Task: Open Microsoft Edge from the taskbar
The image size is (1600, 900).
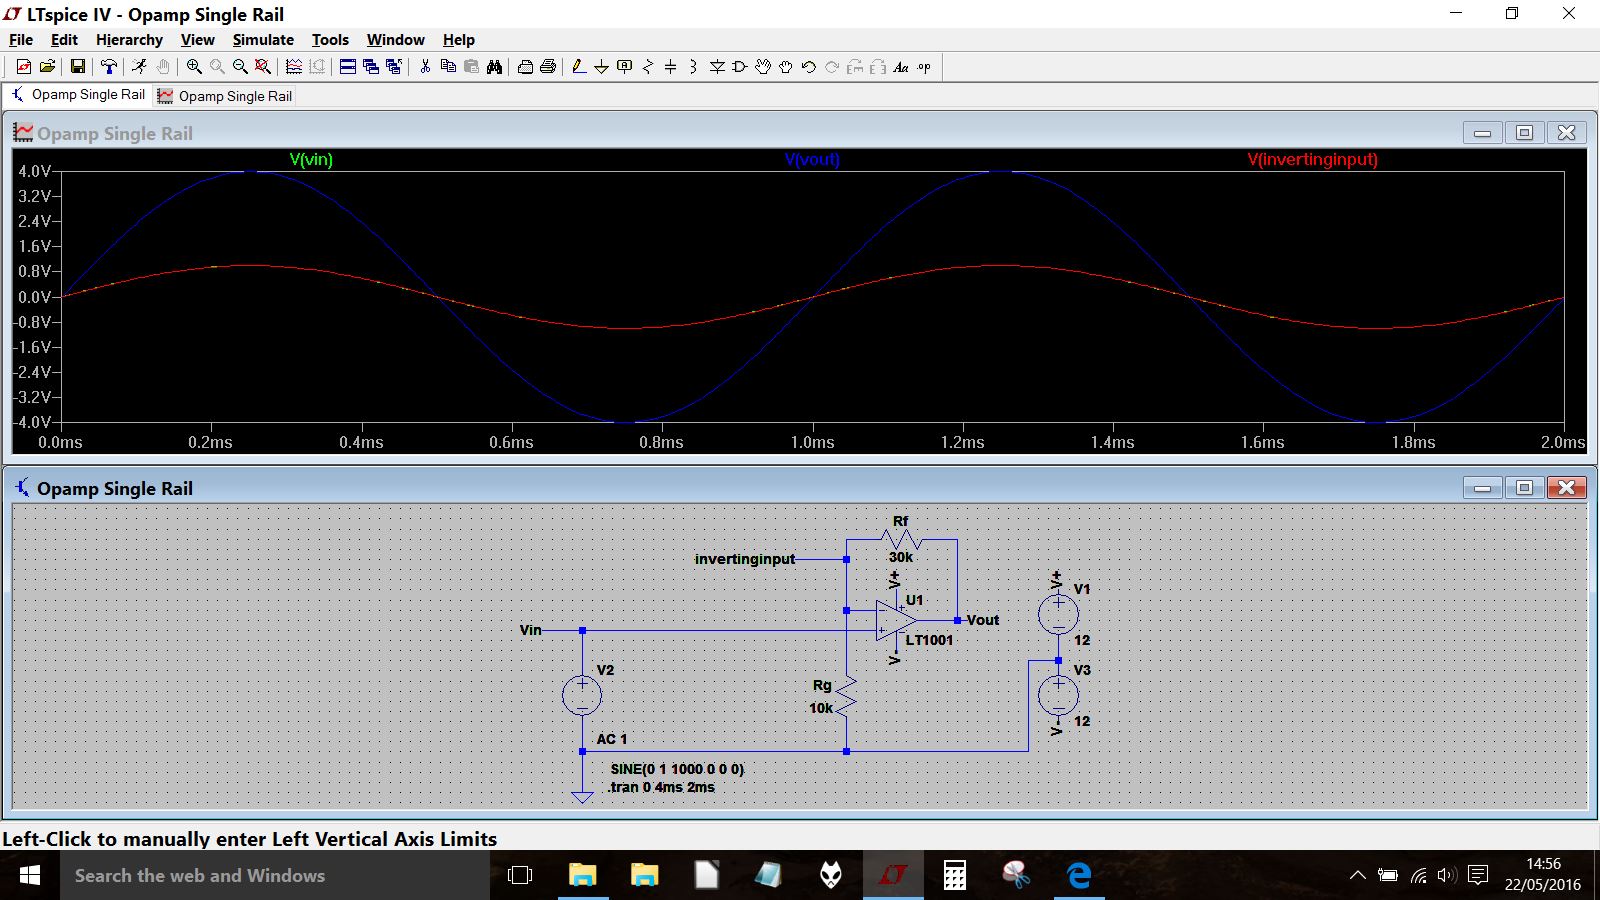Action: 1078,875
